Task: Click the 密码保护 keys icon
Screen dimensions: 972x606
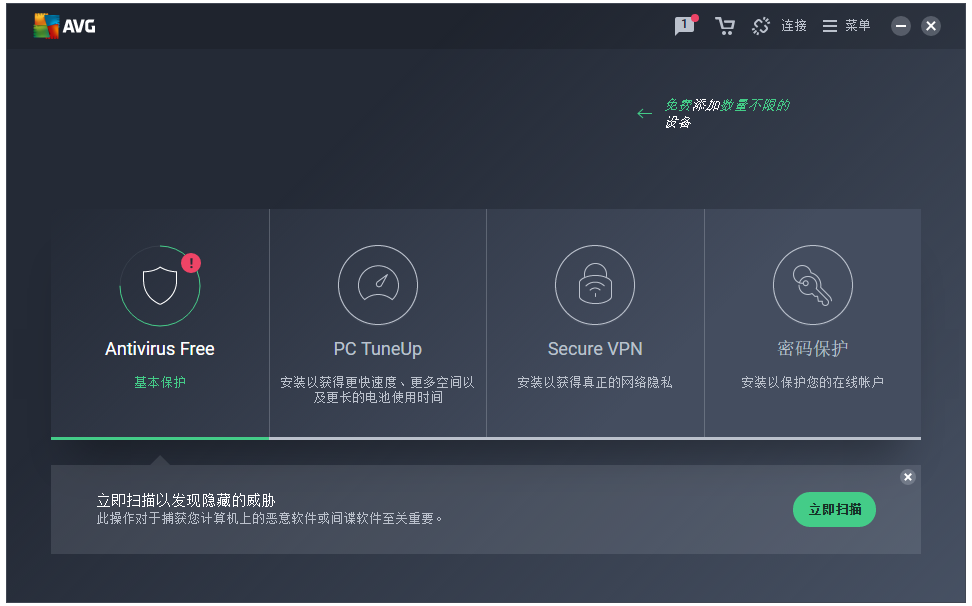Action: [813, 285]
